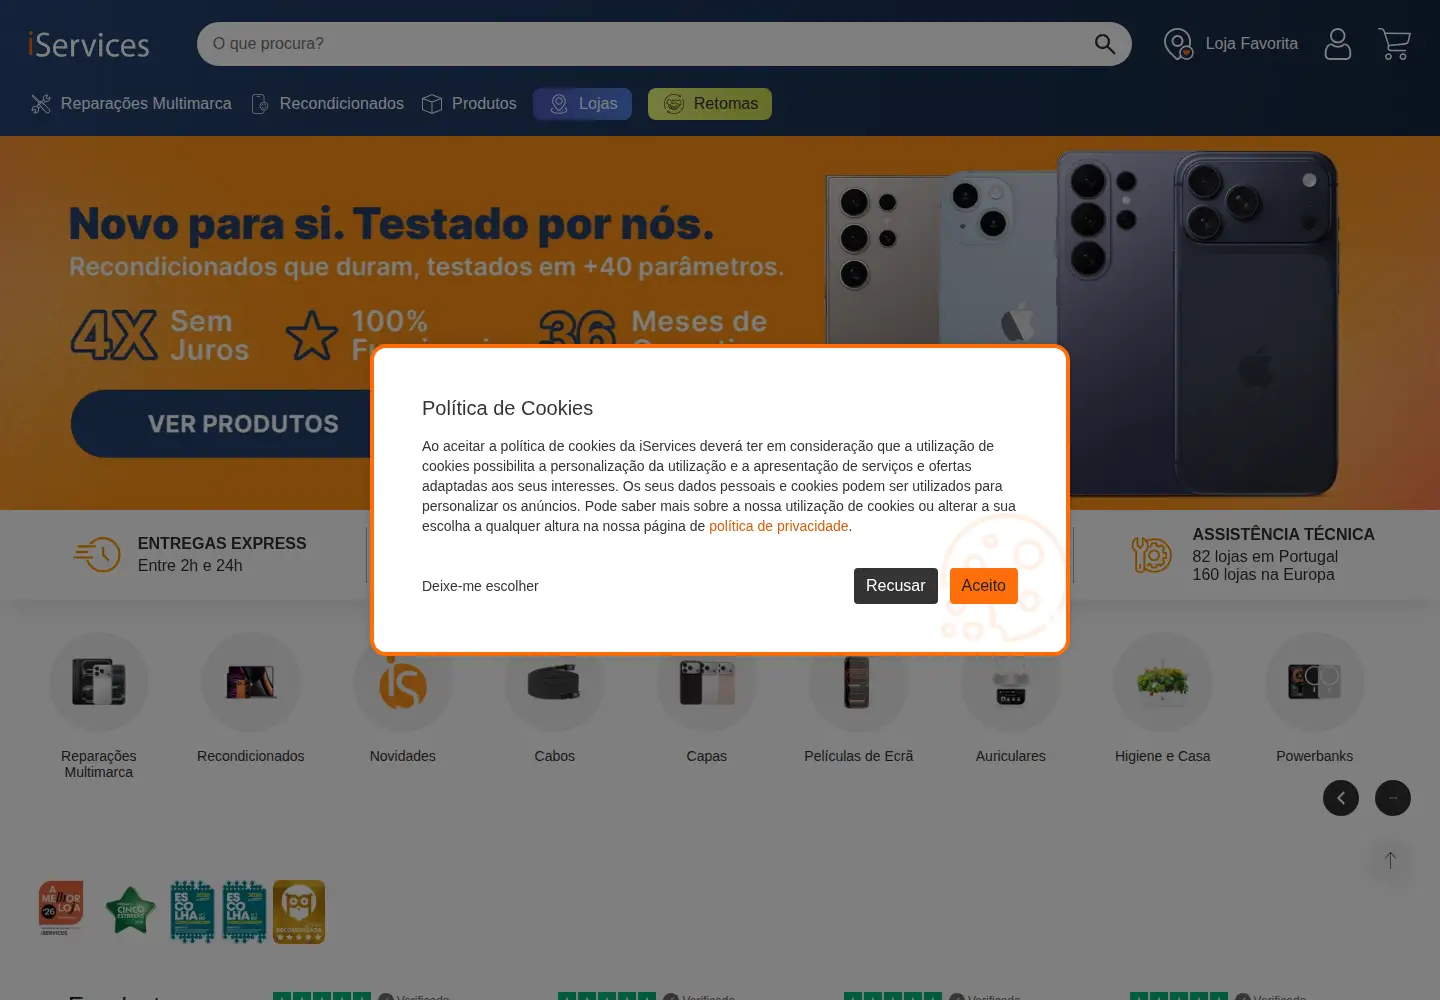Open Recondicionados in the navigation
The height and width of the screenshot is (1000, 1440).
327,104
